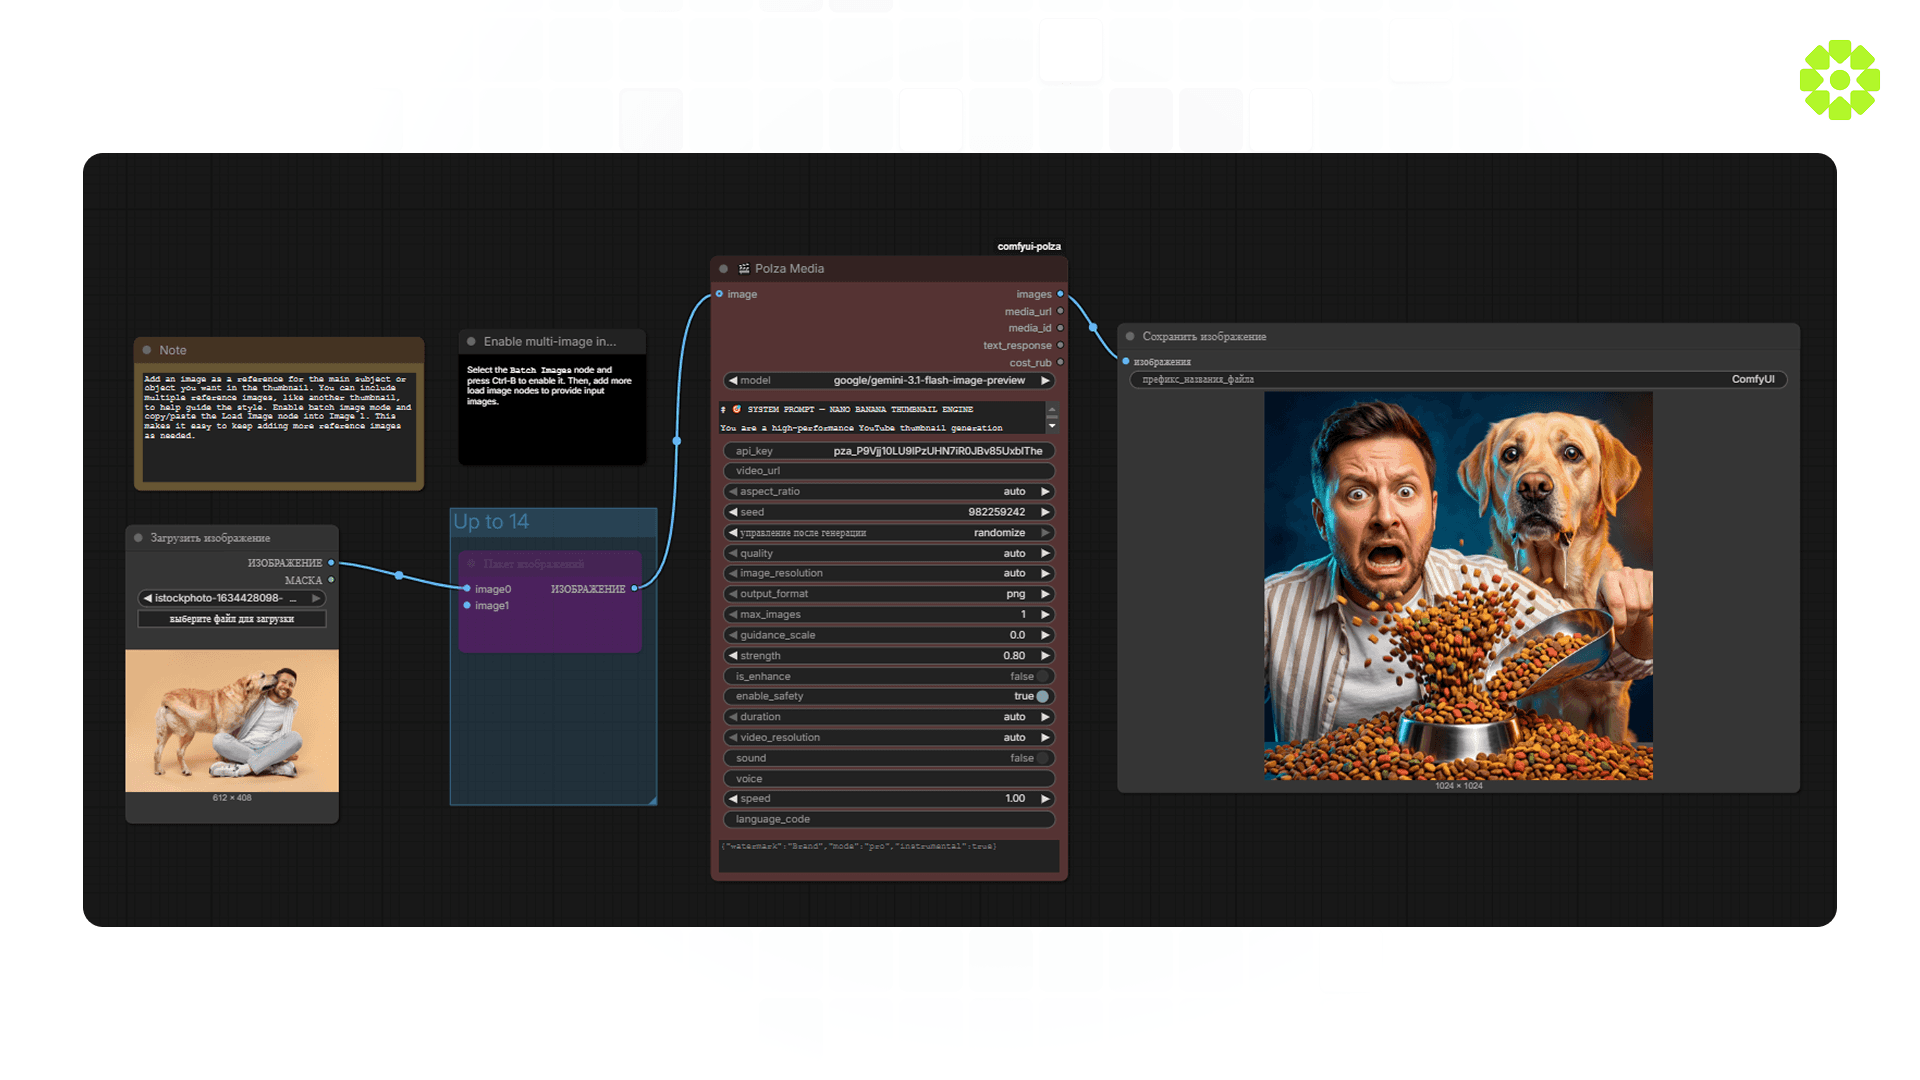This screenshot has width=1920, height=1080.
Task: Collapse the Note node using its dot
Action: [x=147, y=350]
